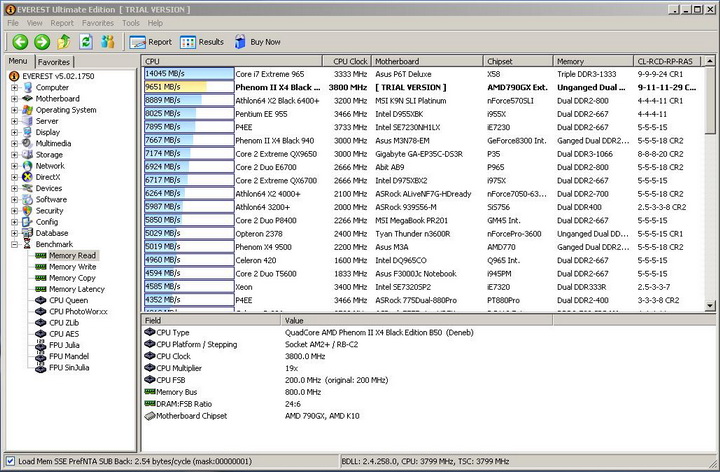
Task: Sort by the CL-RCD-RP-RAS column header
Action: tap(667, 61)
